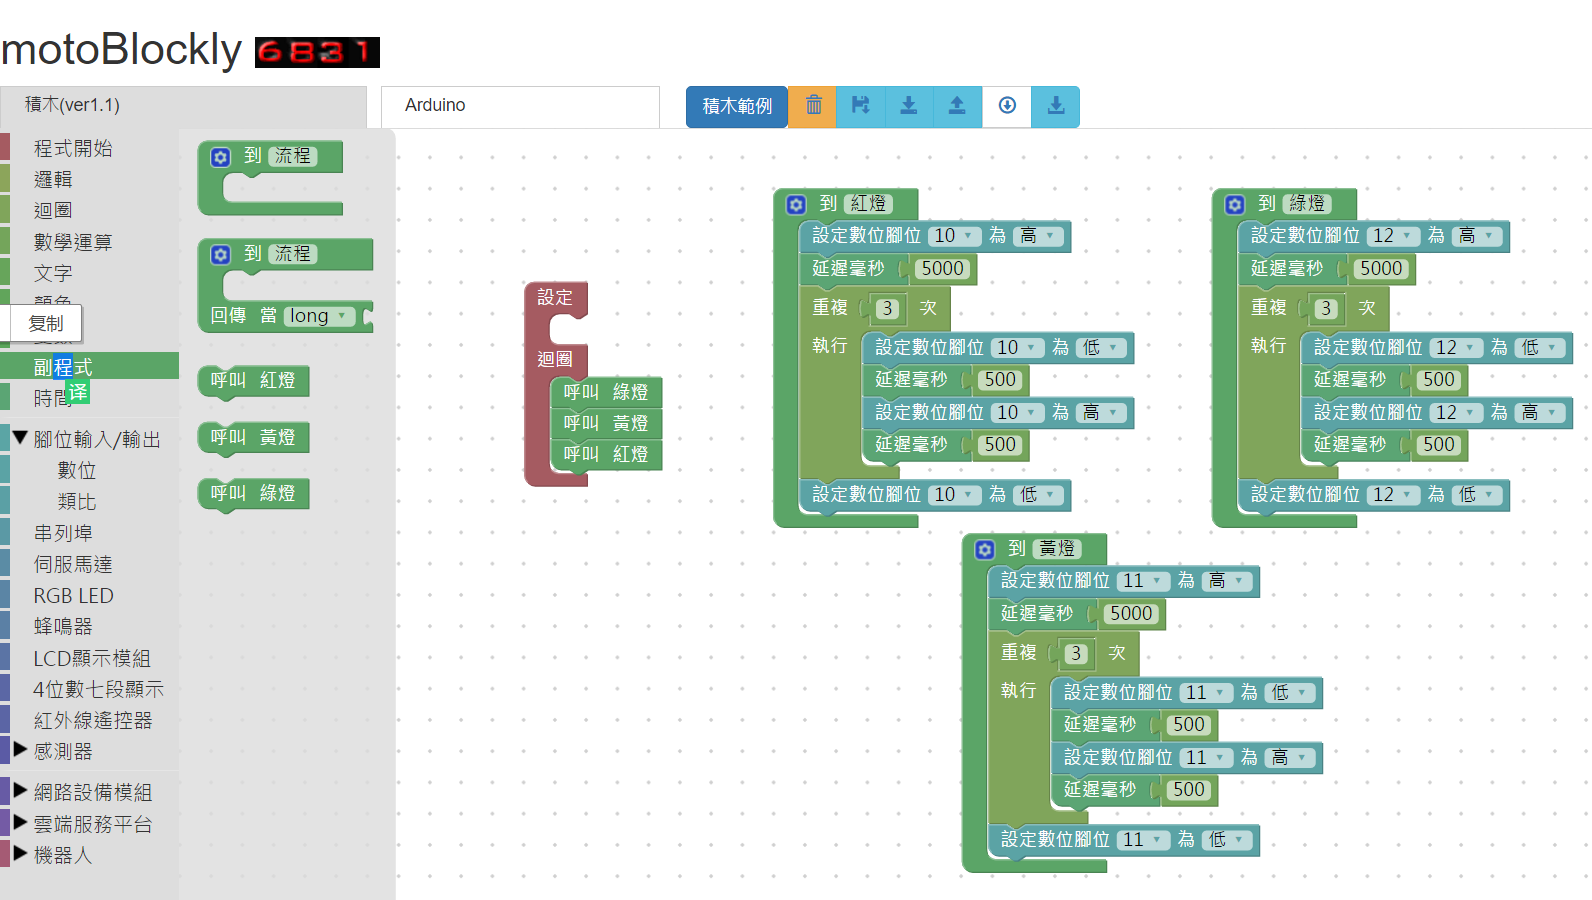The image size is (1592, 900).
Task: Select the RGB LED category
Action: click(74, 596)
